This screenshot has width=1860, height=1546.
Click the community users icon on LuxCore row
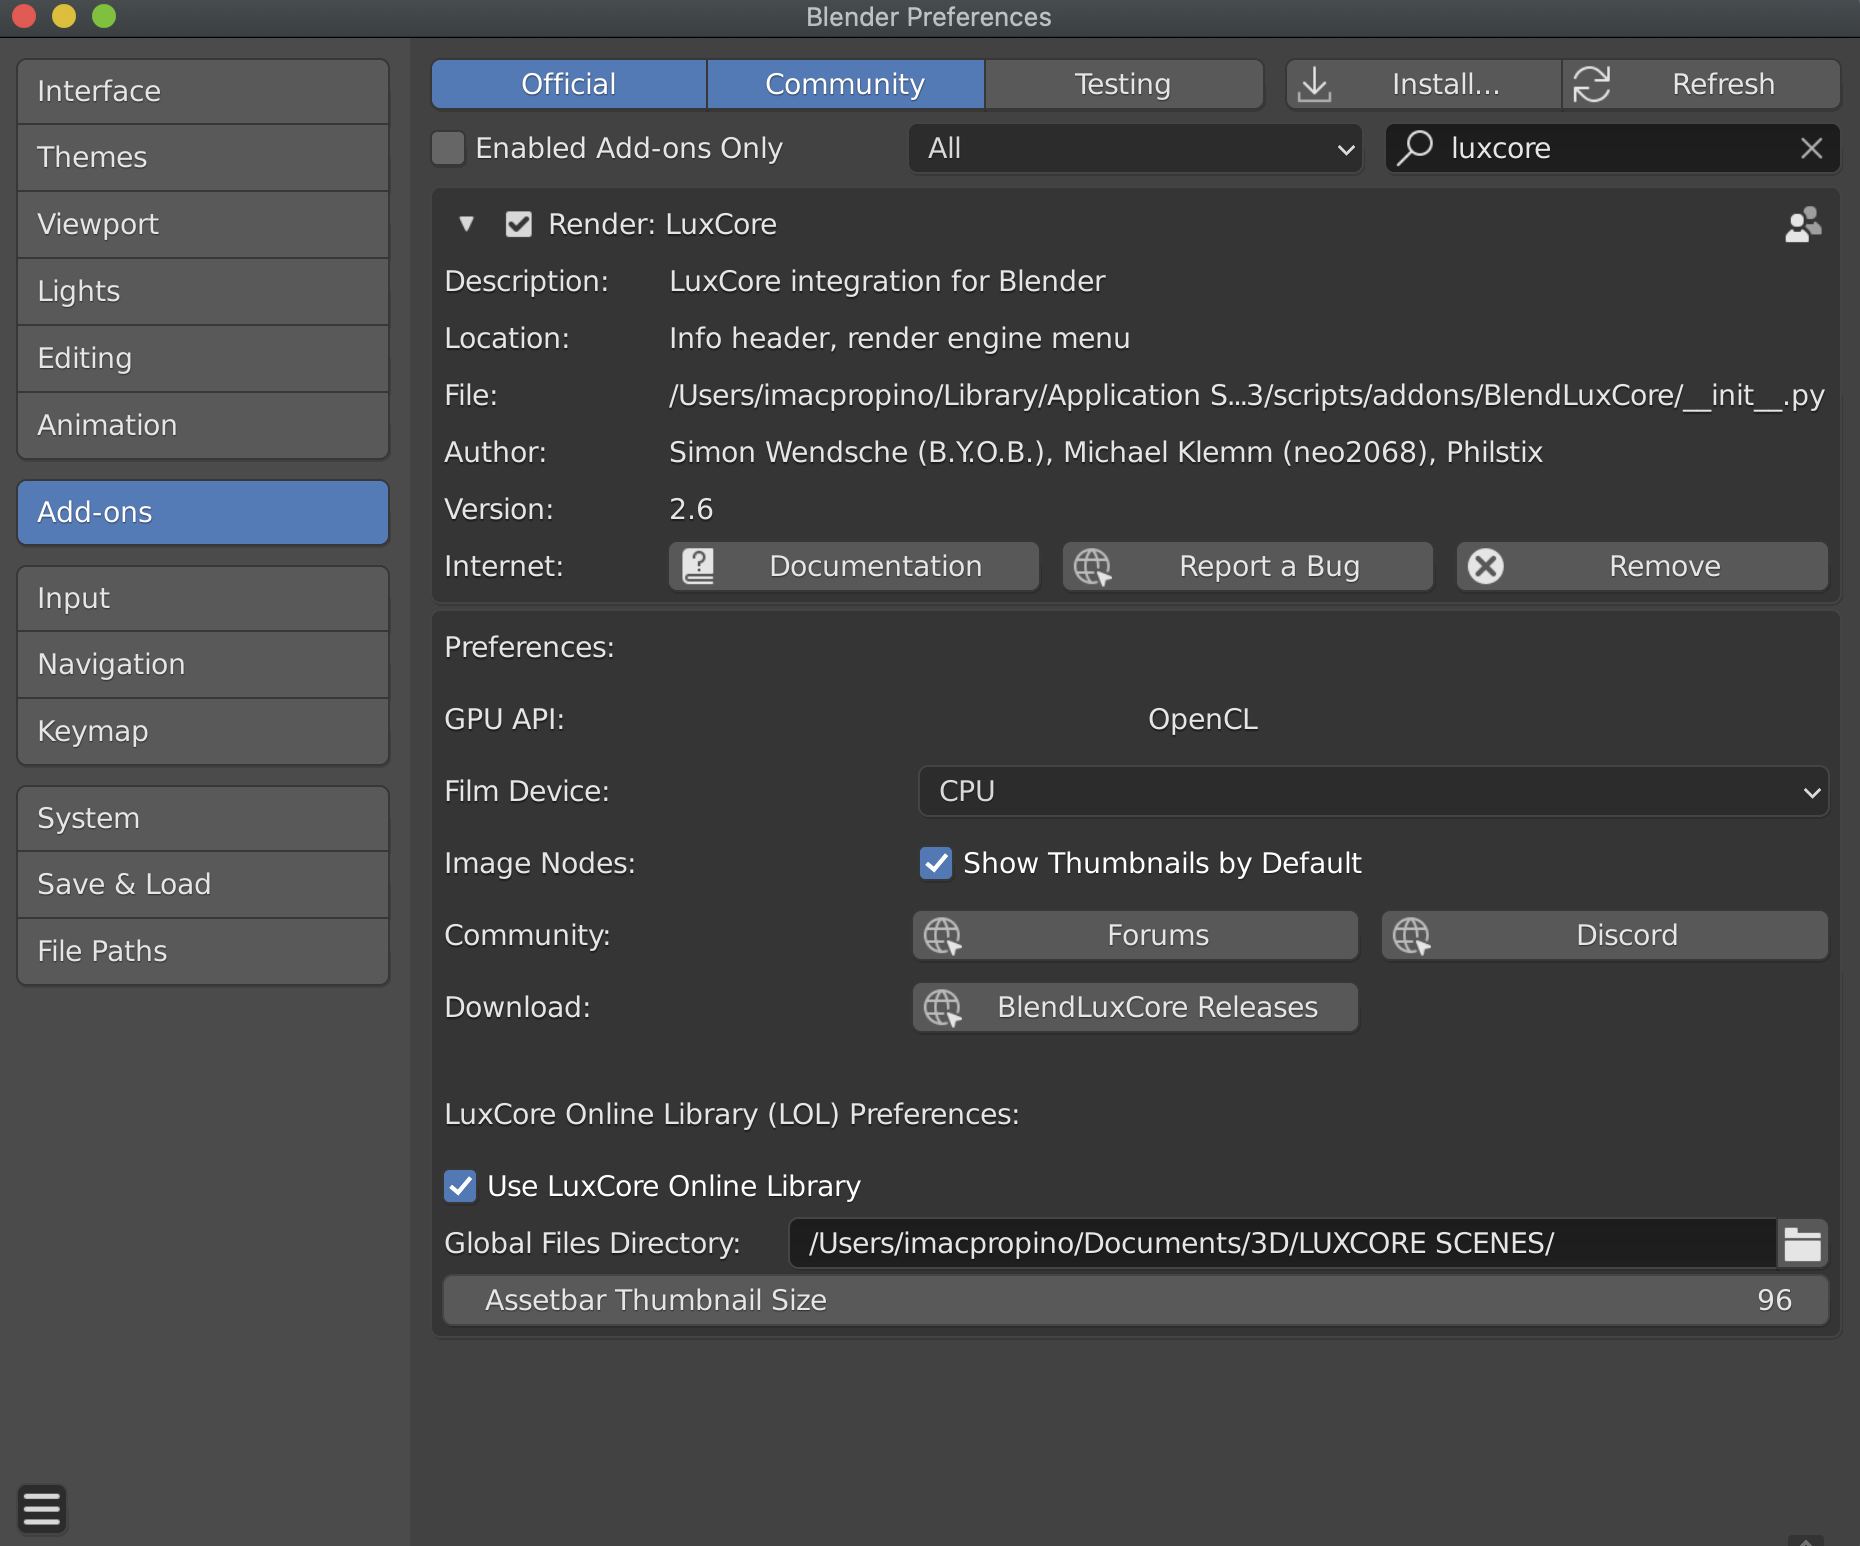click(x=1802, y=225)
